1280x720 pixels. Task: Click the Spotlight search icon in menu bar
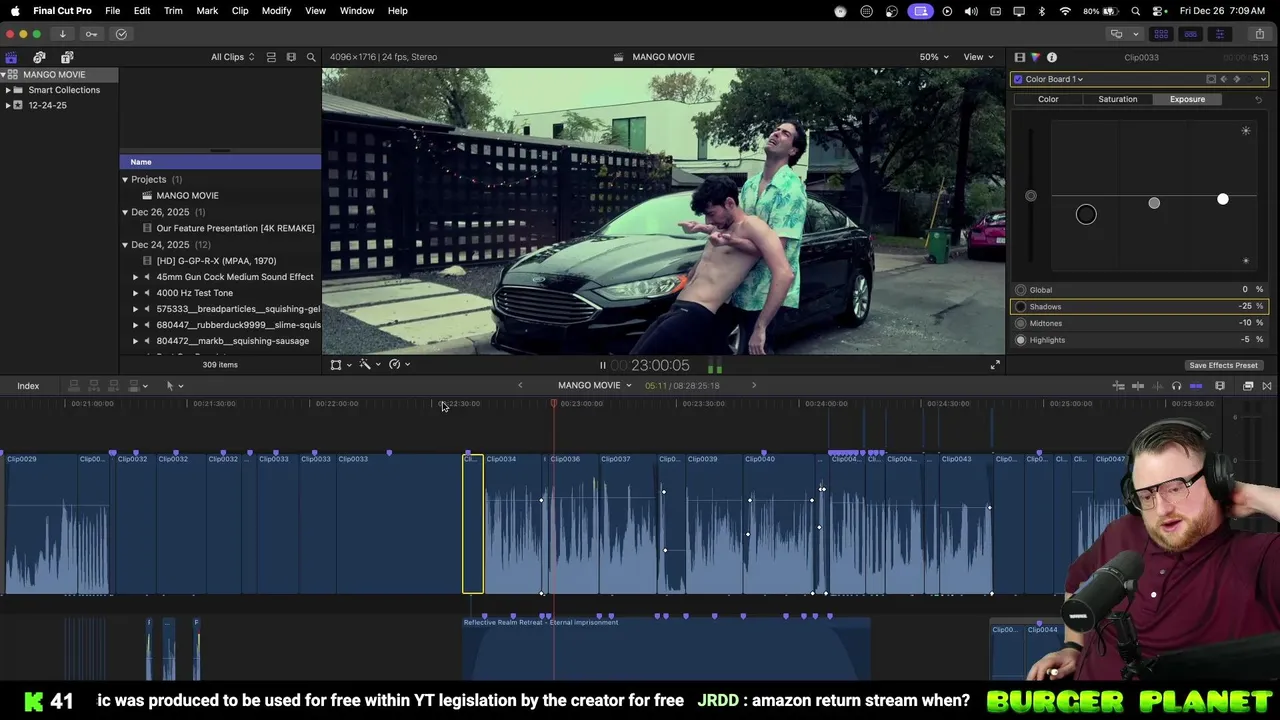pos(1135,11)
